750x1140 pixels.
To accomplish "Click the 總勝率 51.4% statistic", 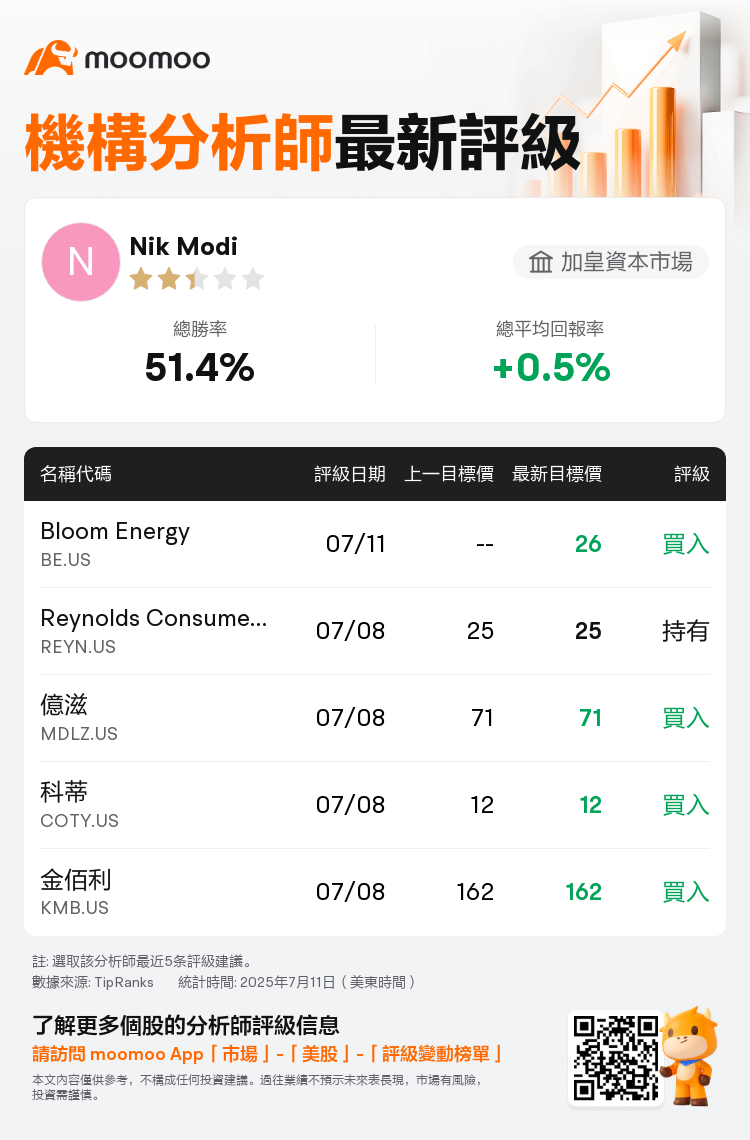I will tap(200, 353).
